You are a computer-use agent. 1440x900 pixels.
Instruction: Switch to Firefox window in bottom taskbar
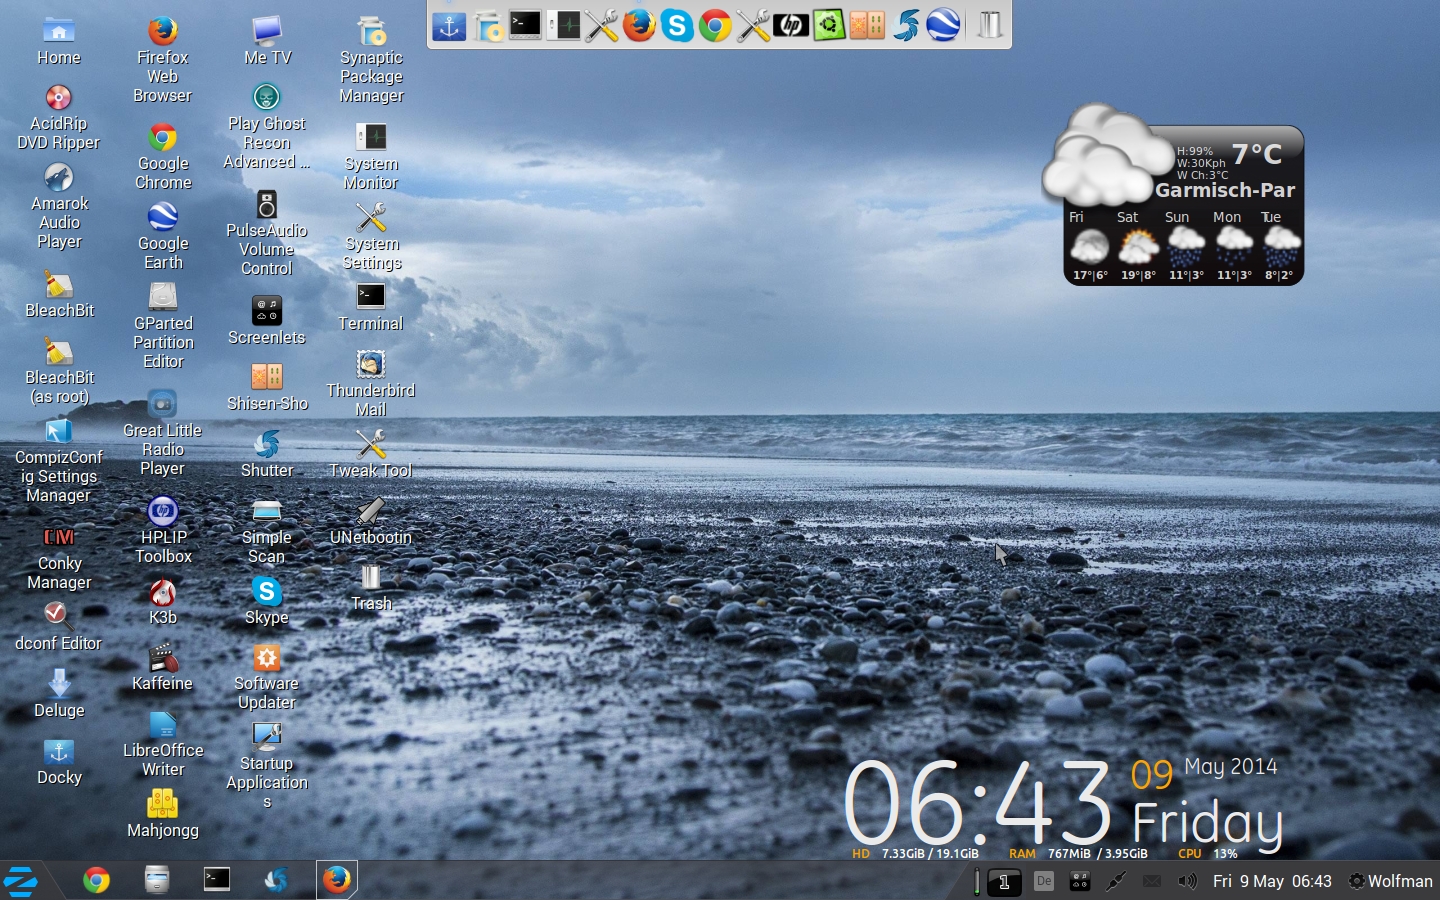click(336, 880)
